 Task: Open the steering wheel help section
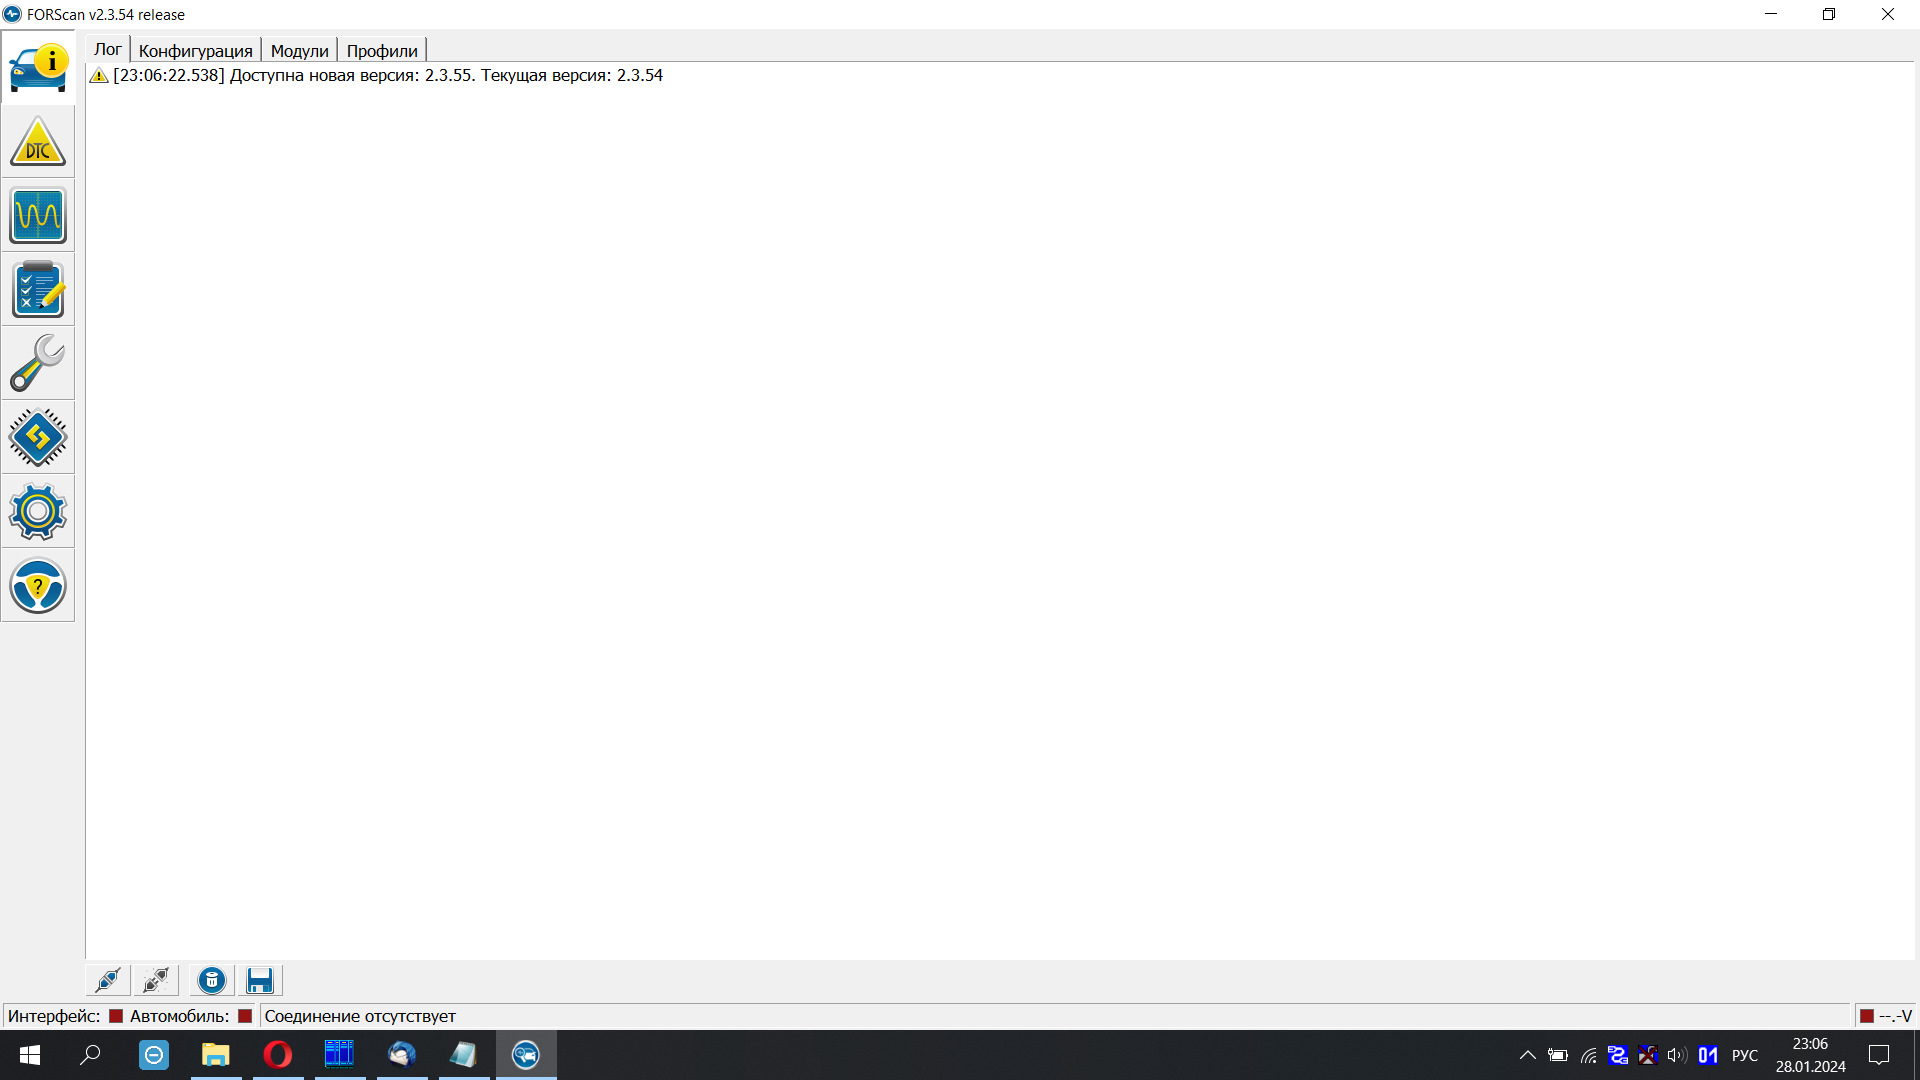click(38, 586)
